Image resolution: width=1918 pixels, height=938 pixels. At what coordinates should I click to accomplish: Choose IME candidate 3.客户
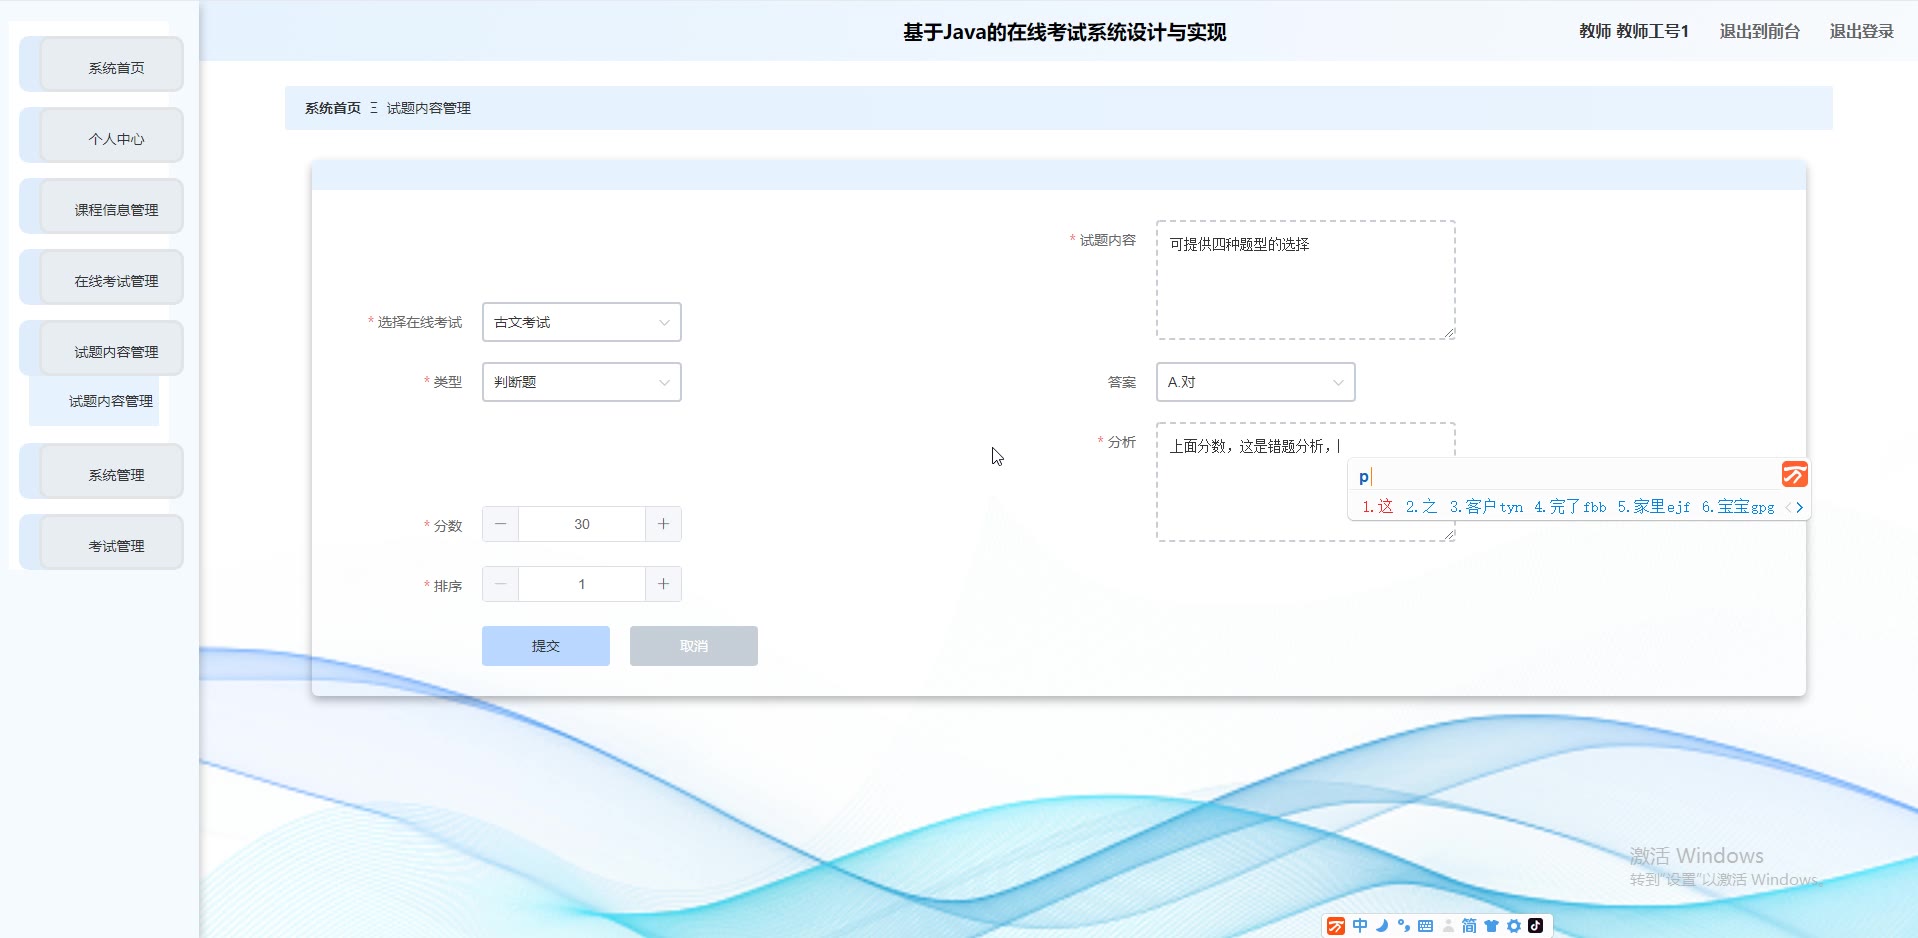pyautogui.click(x=1486, y=507)
